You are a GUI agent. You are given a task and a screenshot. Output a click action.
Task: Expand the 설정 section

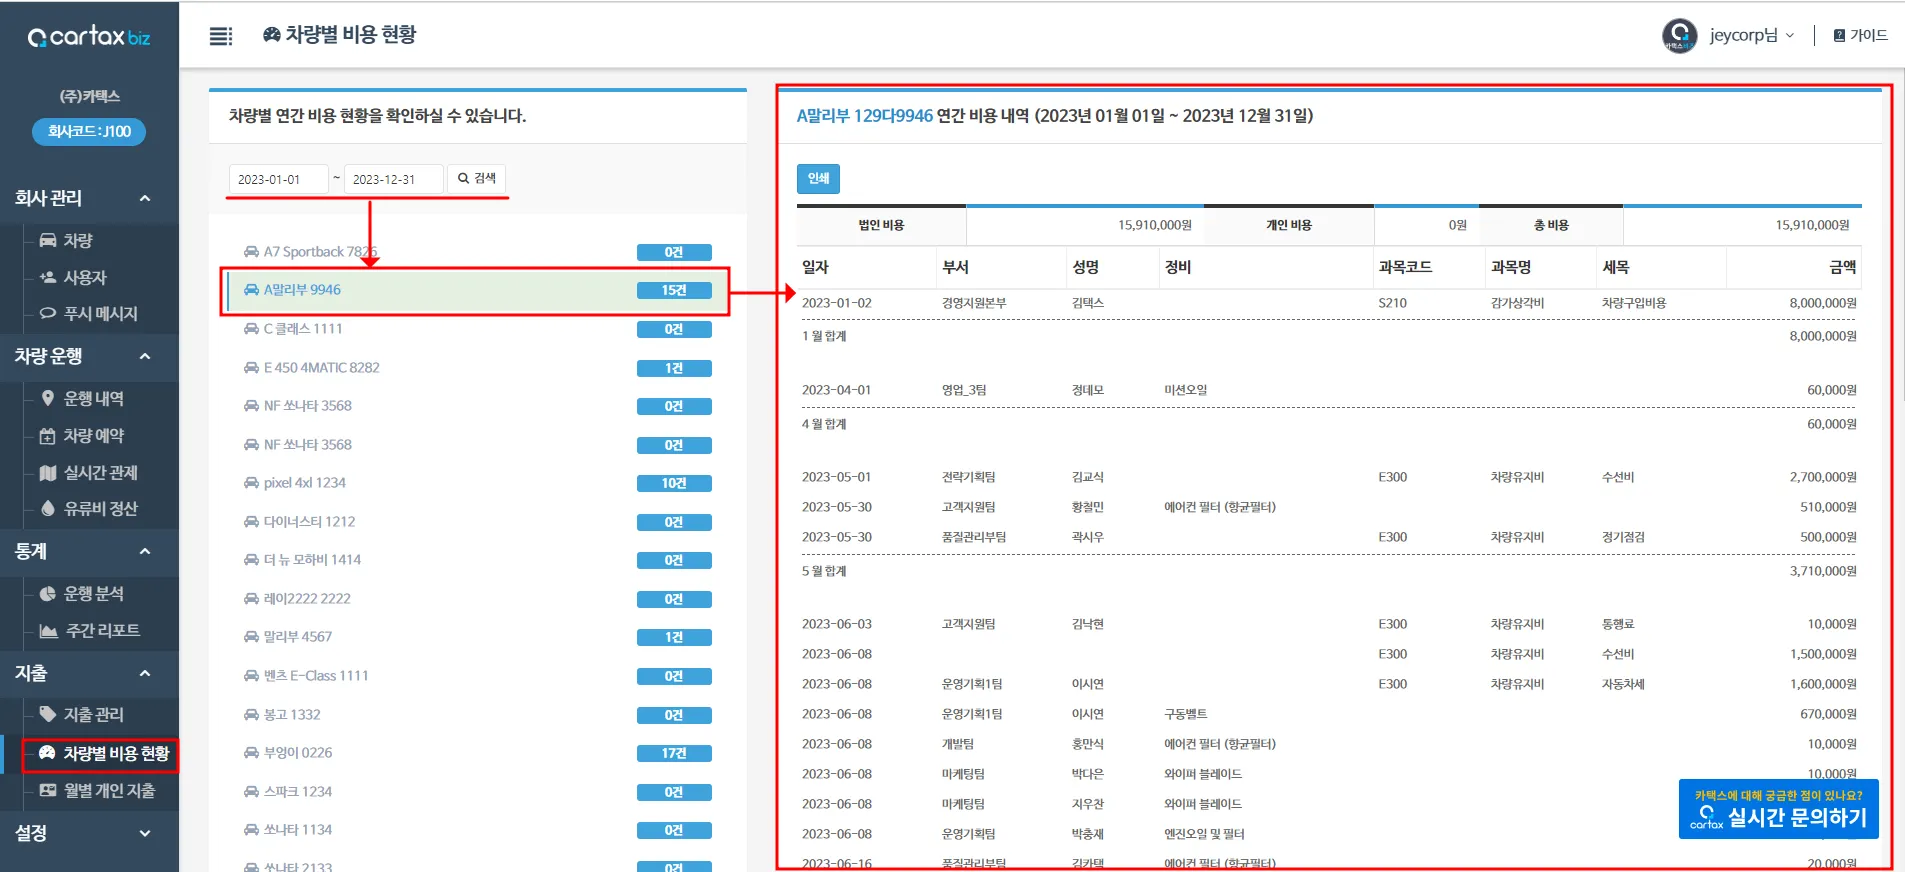pos(89,833)
